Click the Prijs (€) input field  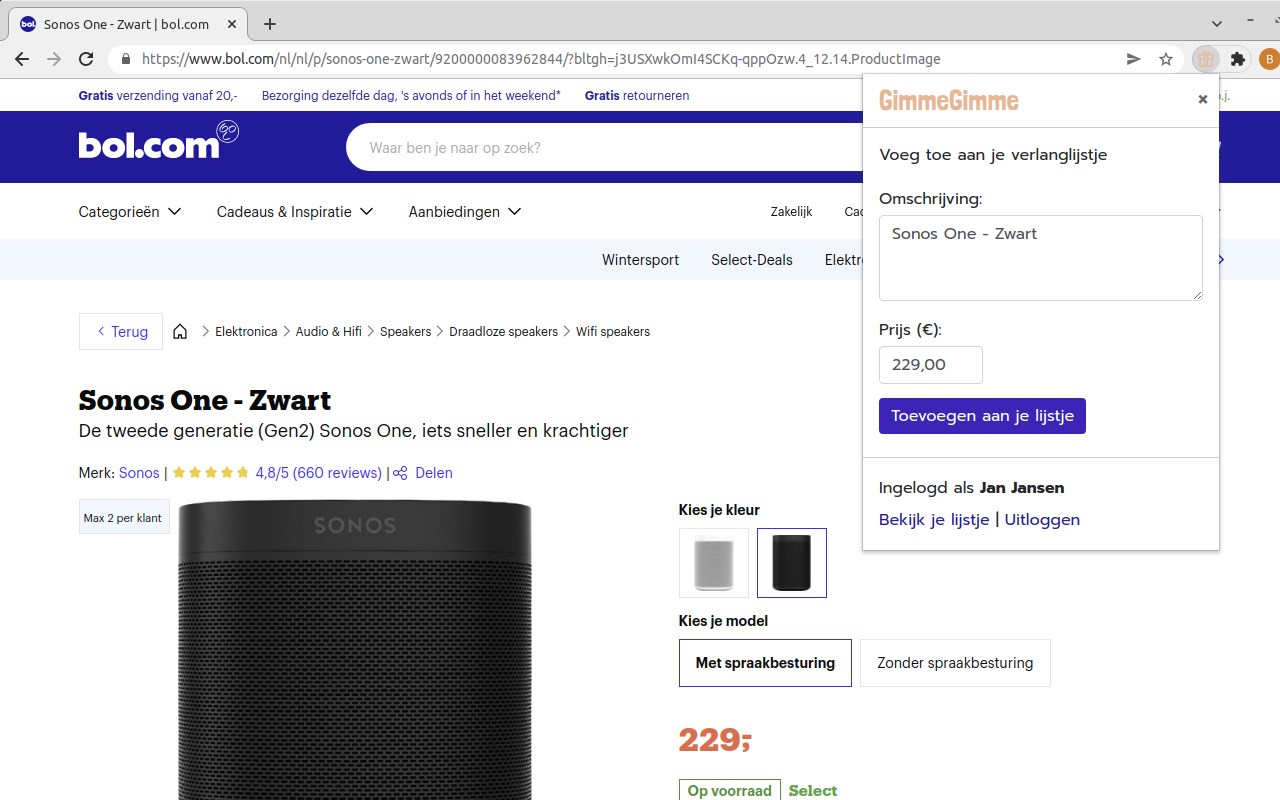click(931, 365)
